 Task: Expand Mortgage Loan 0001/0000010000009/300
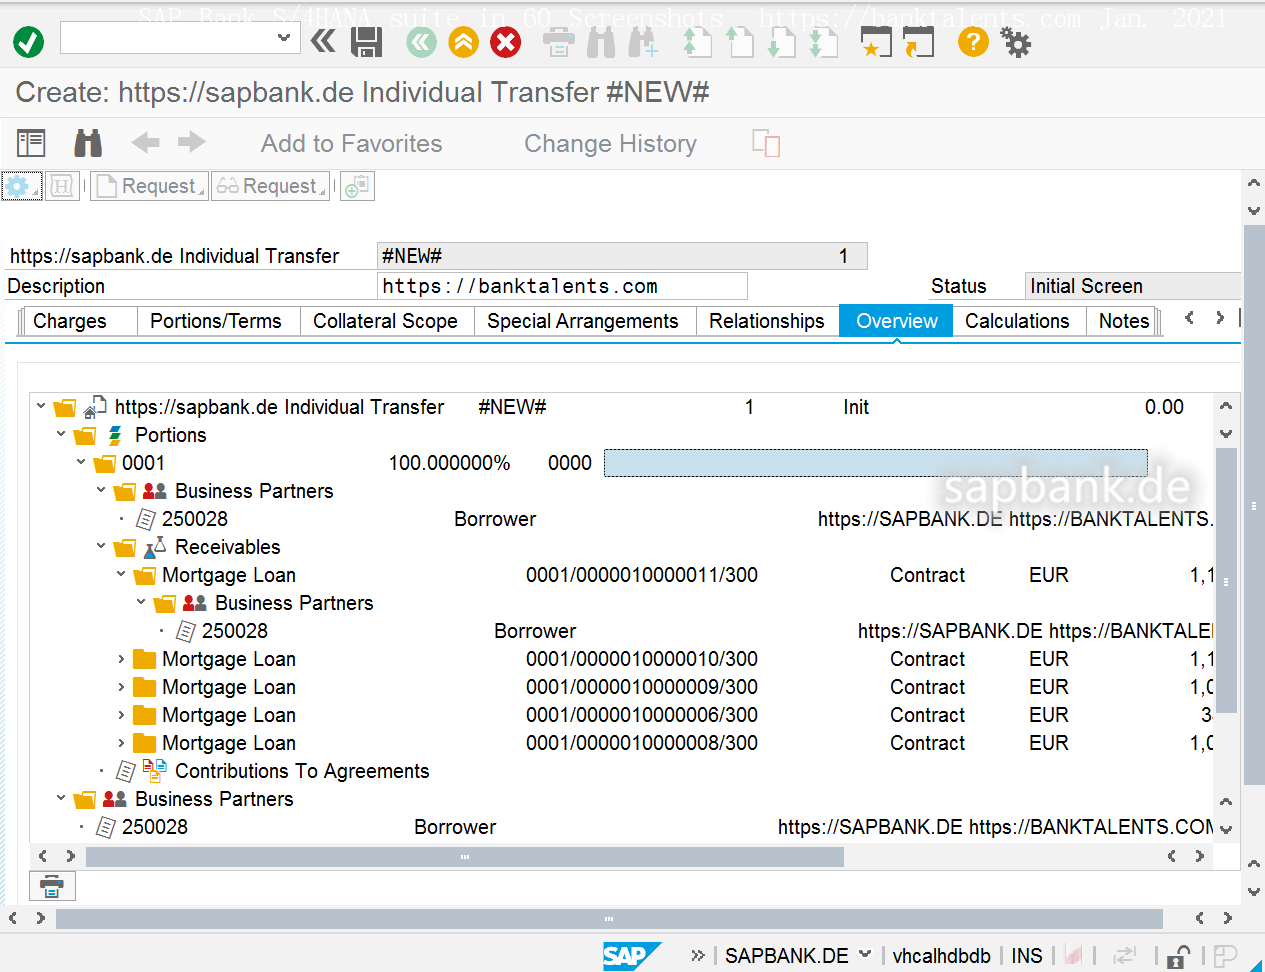121,687
